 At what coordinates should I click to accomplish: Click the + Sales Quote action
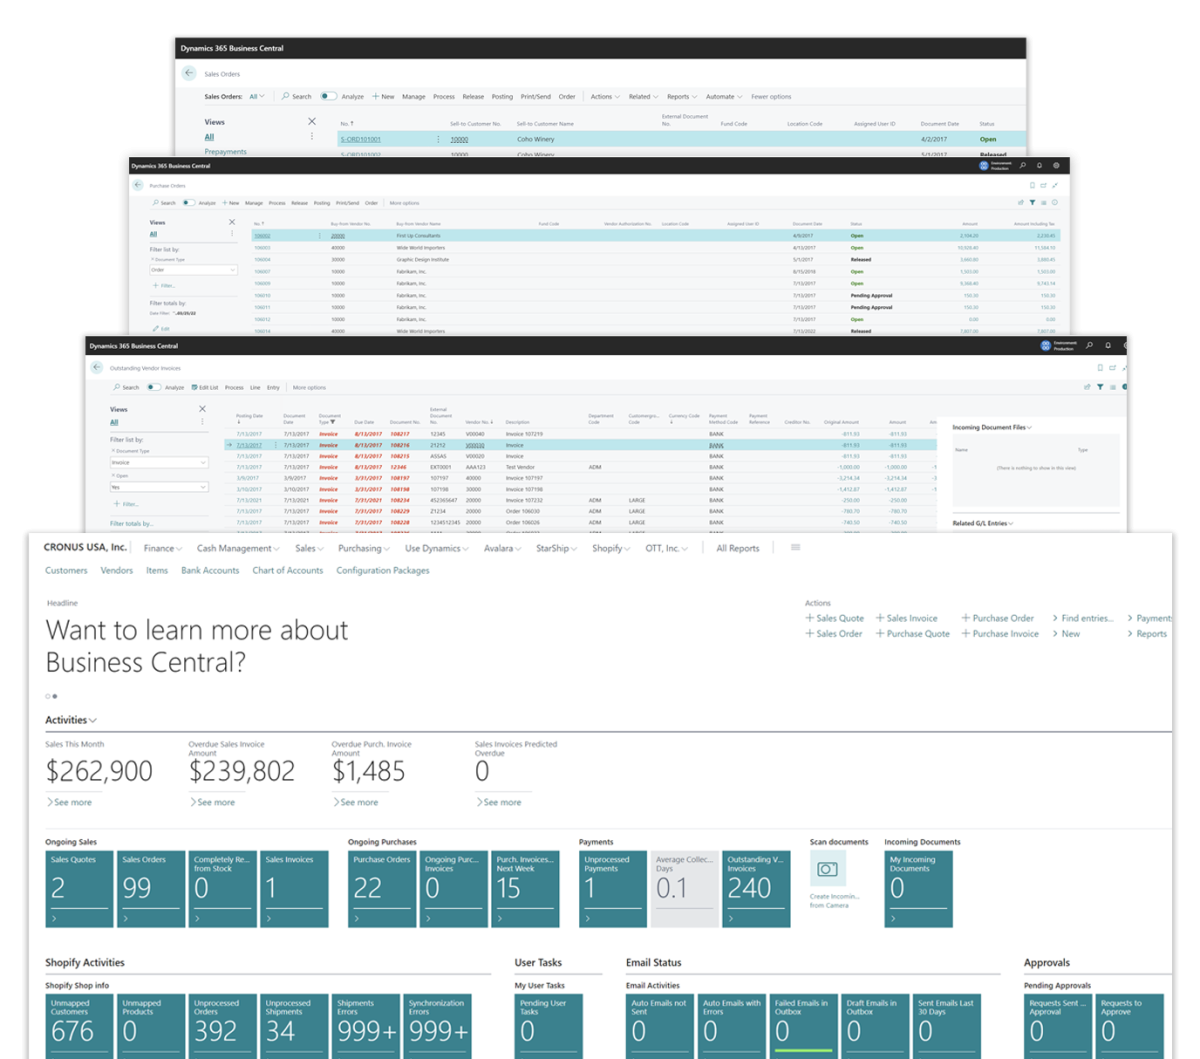(834, 618)
